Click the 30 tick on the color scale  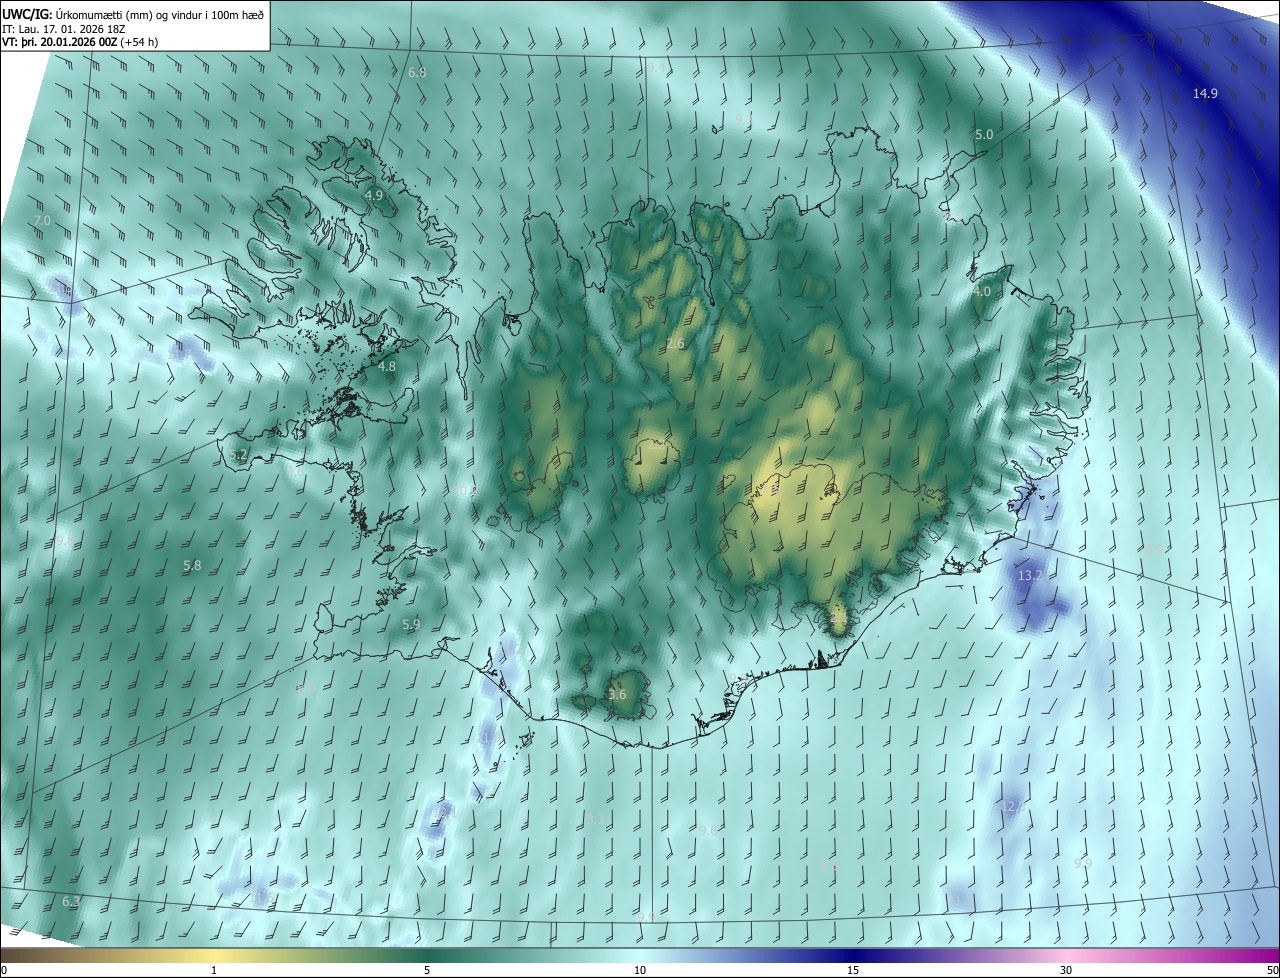pyautogui.click(x=1066, y=971)
